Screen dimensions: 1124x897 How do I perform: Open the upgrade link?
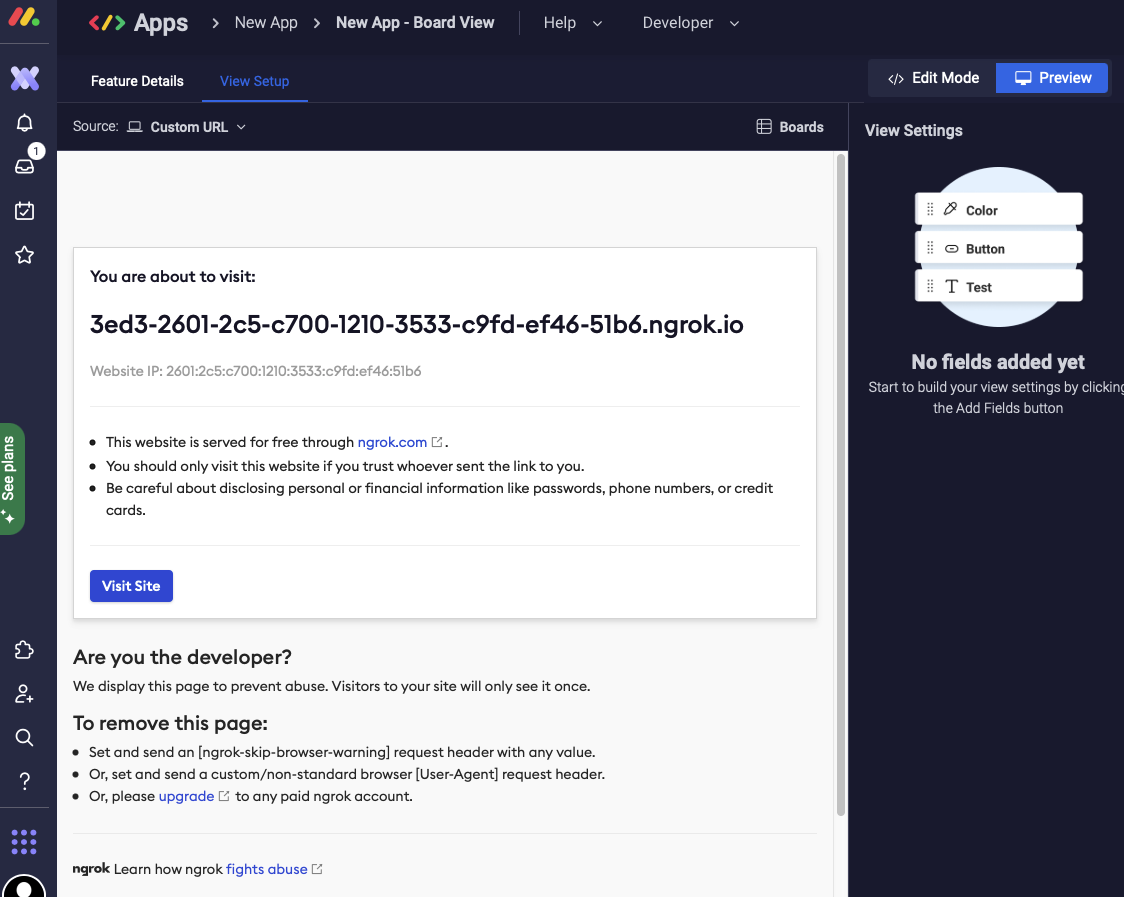[186, 797]
